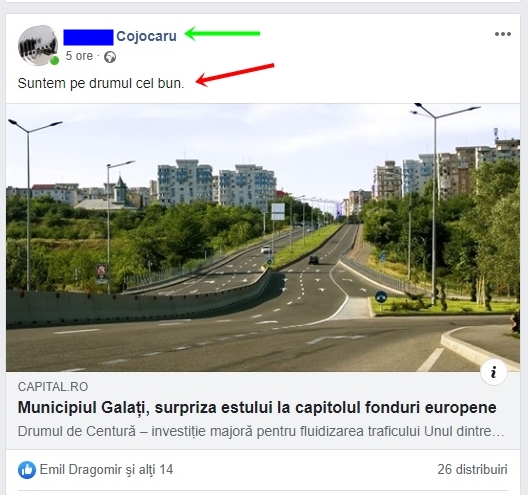Click the red arrow annotation
The height and width of the screenshot is (495, 528).
coord(235,75)
